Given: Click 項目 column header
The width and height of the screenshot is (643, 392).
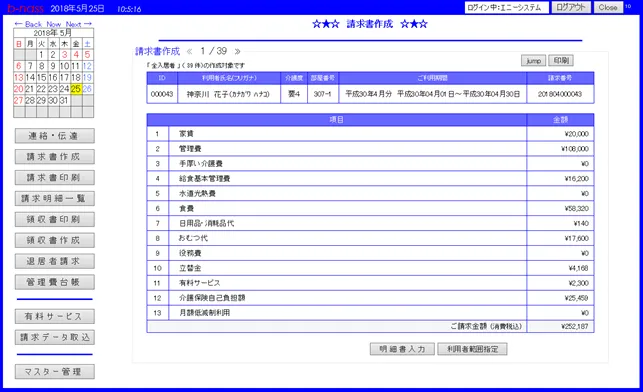Looking at the screenshot, I should [337, 120].
